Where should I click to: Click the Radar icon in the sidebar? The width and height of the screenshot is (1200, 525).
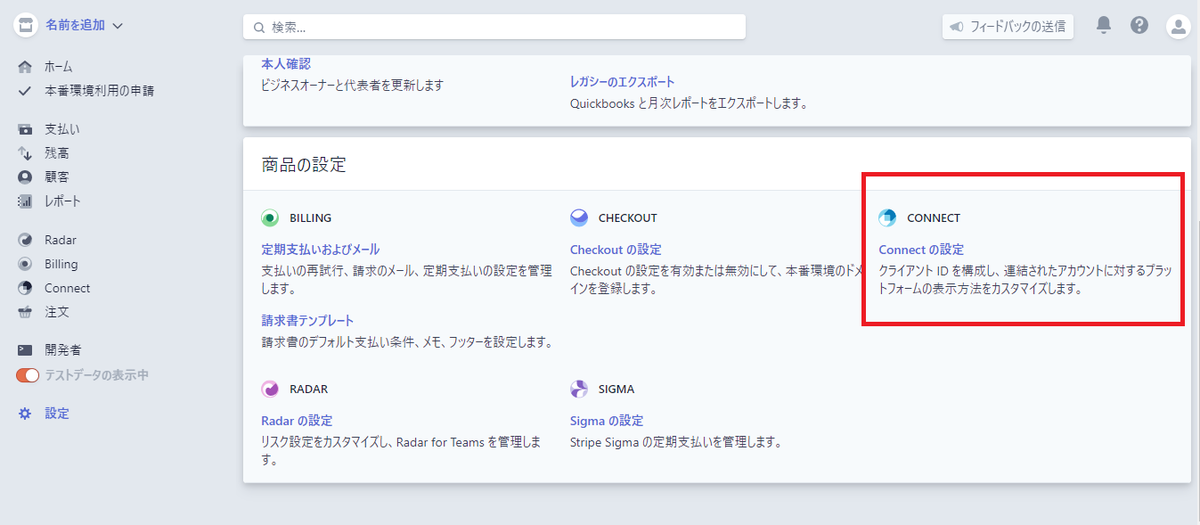click(26, 240)
